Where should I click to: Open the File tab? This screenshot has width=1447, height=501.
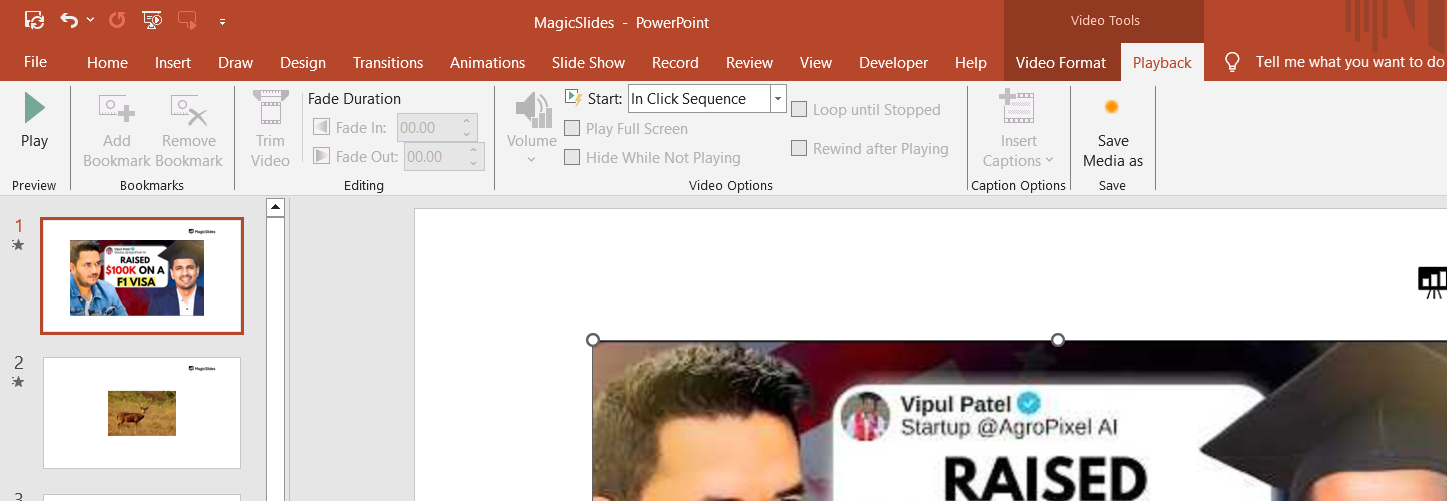tap(35, 62)
